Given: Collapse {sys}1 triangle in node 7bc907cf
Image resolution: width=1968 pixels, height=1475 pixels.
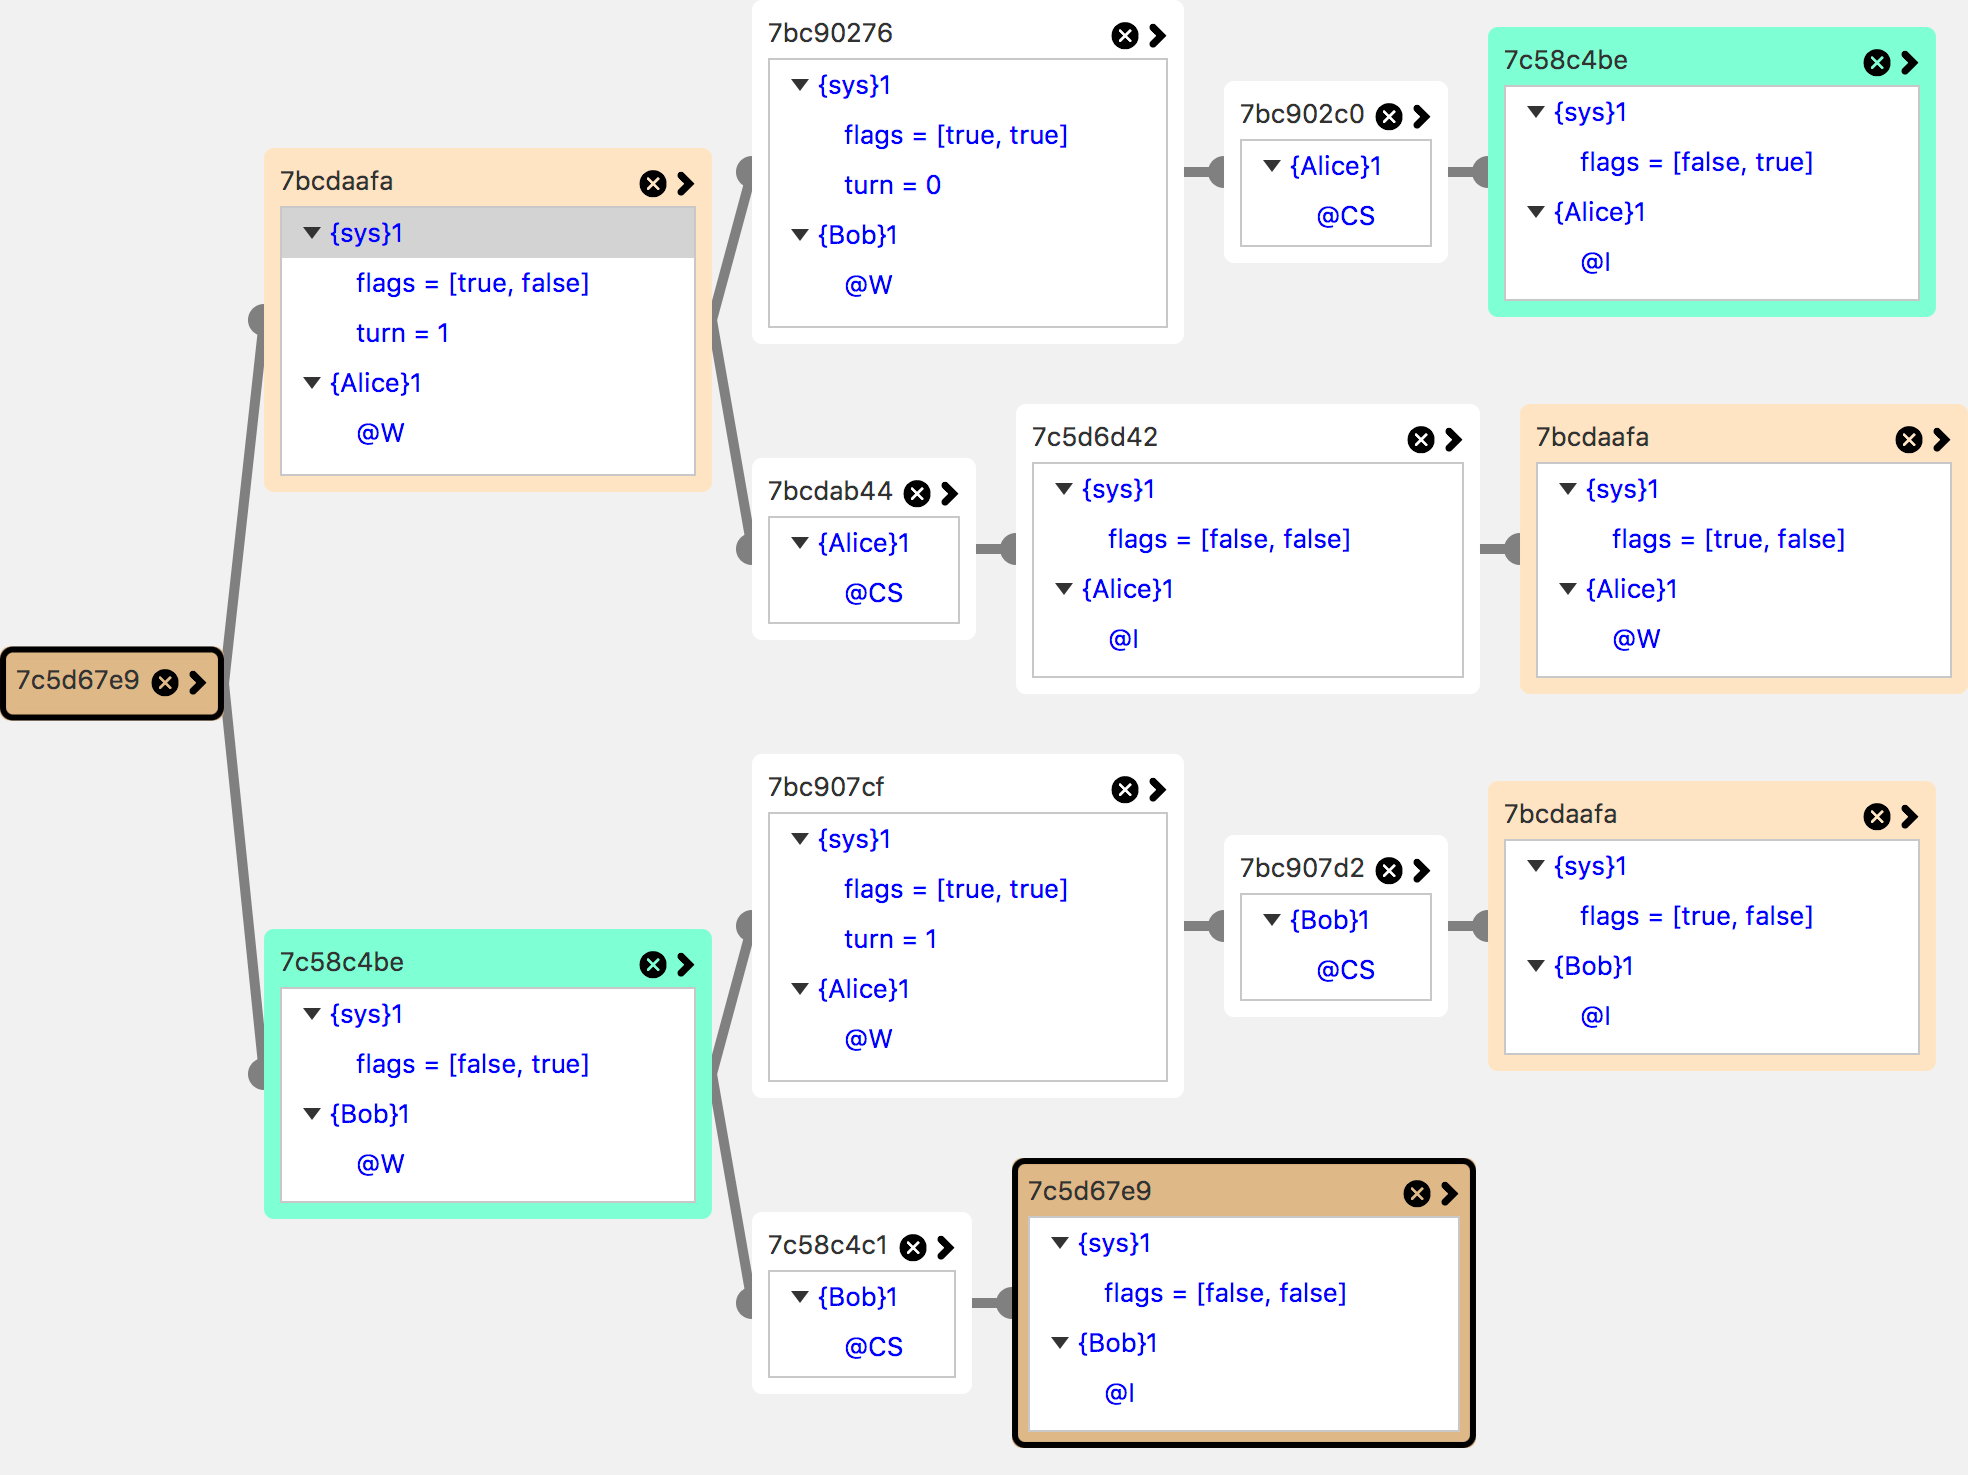Looking at the screenshot, I should [800, 839].
